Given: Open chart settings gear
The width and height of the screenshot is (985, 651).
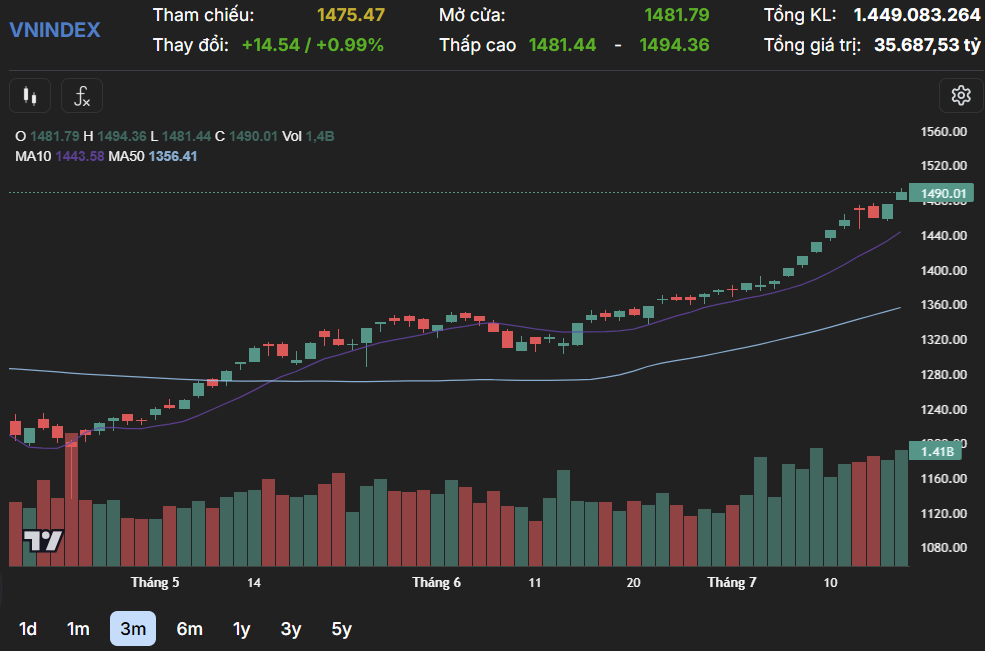Looking at the screenshot, I should 961,96.
